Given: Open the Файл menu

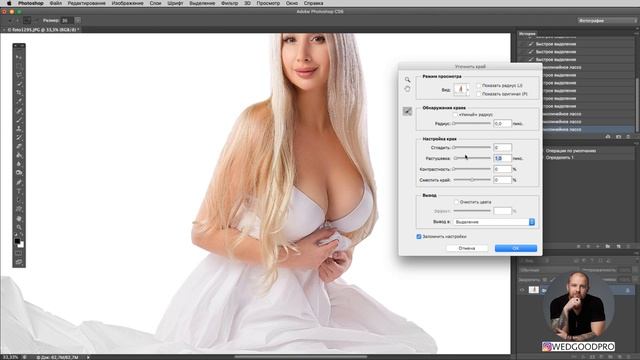Looking at the screenshot, I should click(x=56, y=3).
